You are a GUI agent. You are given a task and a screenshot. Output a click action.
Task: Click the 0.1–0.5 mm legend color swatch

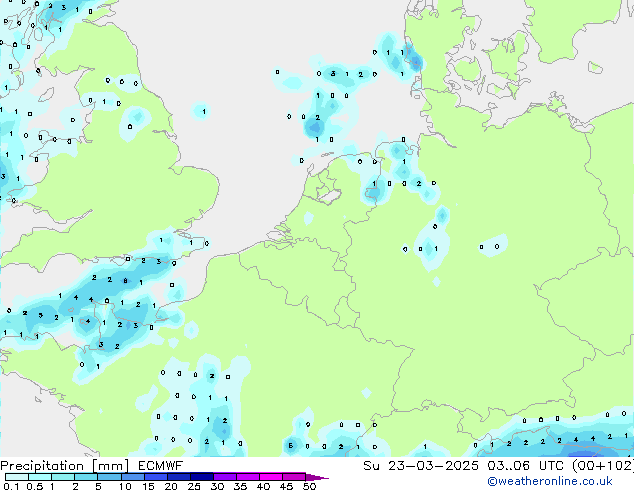(x=17, y=477)
